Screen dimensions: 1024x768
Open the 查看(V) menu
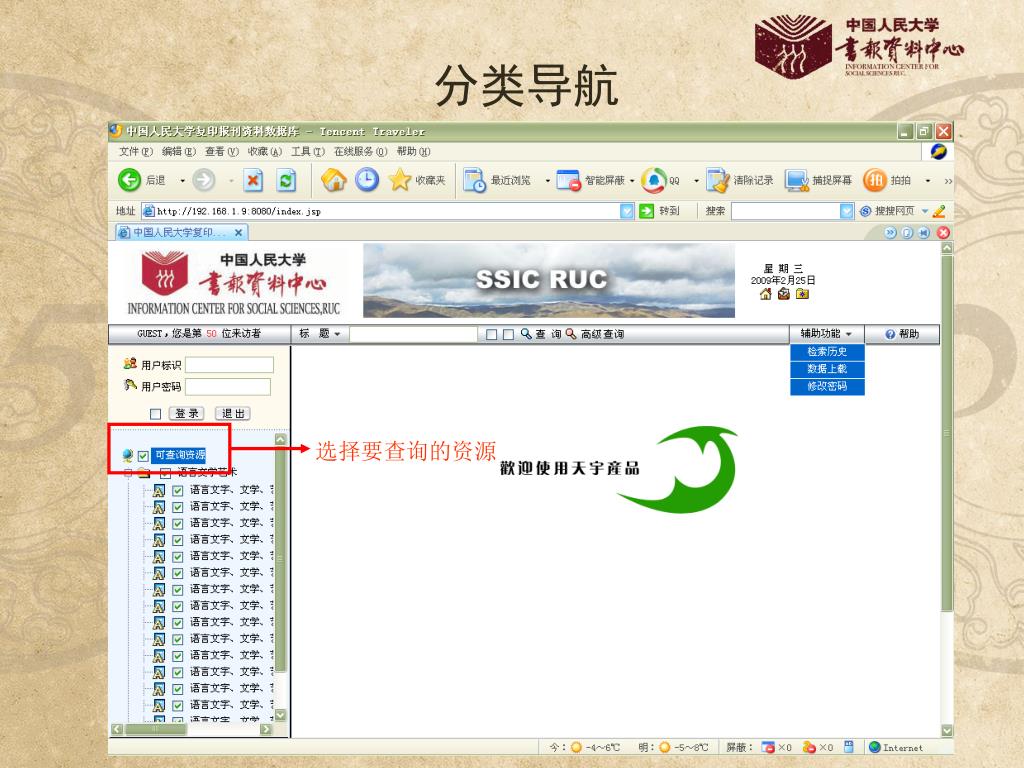[x=221, y=152]
